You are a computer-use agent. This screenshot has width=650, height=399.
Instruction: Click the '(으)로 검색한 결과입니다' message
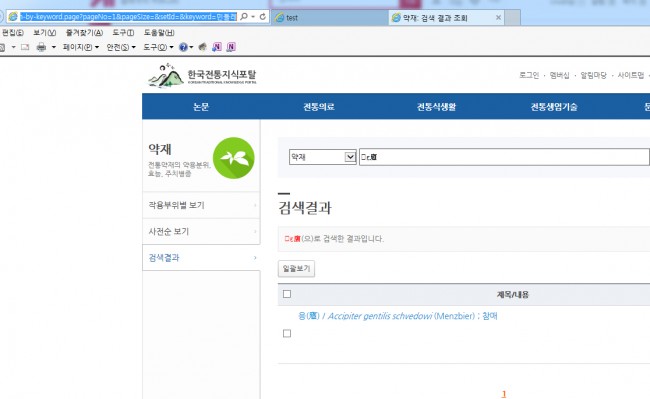click(342, 239)
